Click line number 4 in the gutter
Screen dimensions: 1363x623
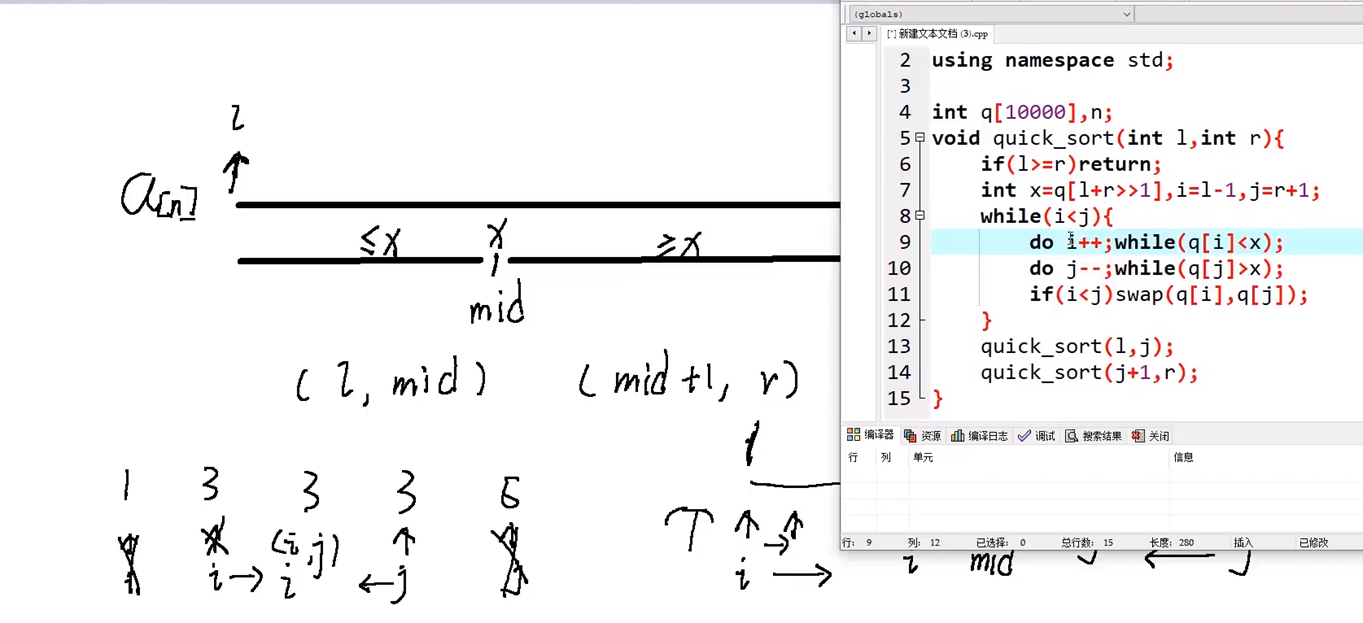(x=905, y=112)
